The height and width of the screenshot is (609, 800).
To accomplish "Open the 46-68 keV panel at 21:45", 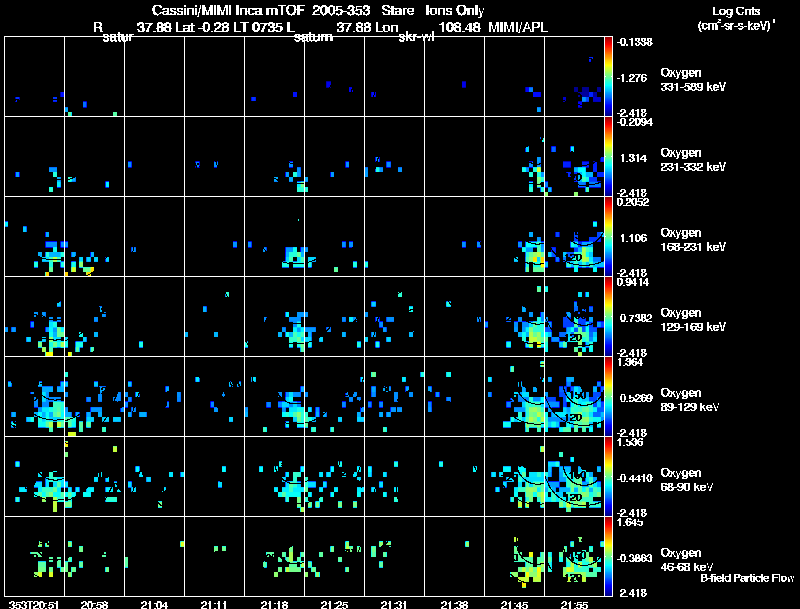I will pos(515,556).
